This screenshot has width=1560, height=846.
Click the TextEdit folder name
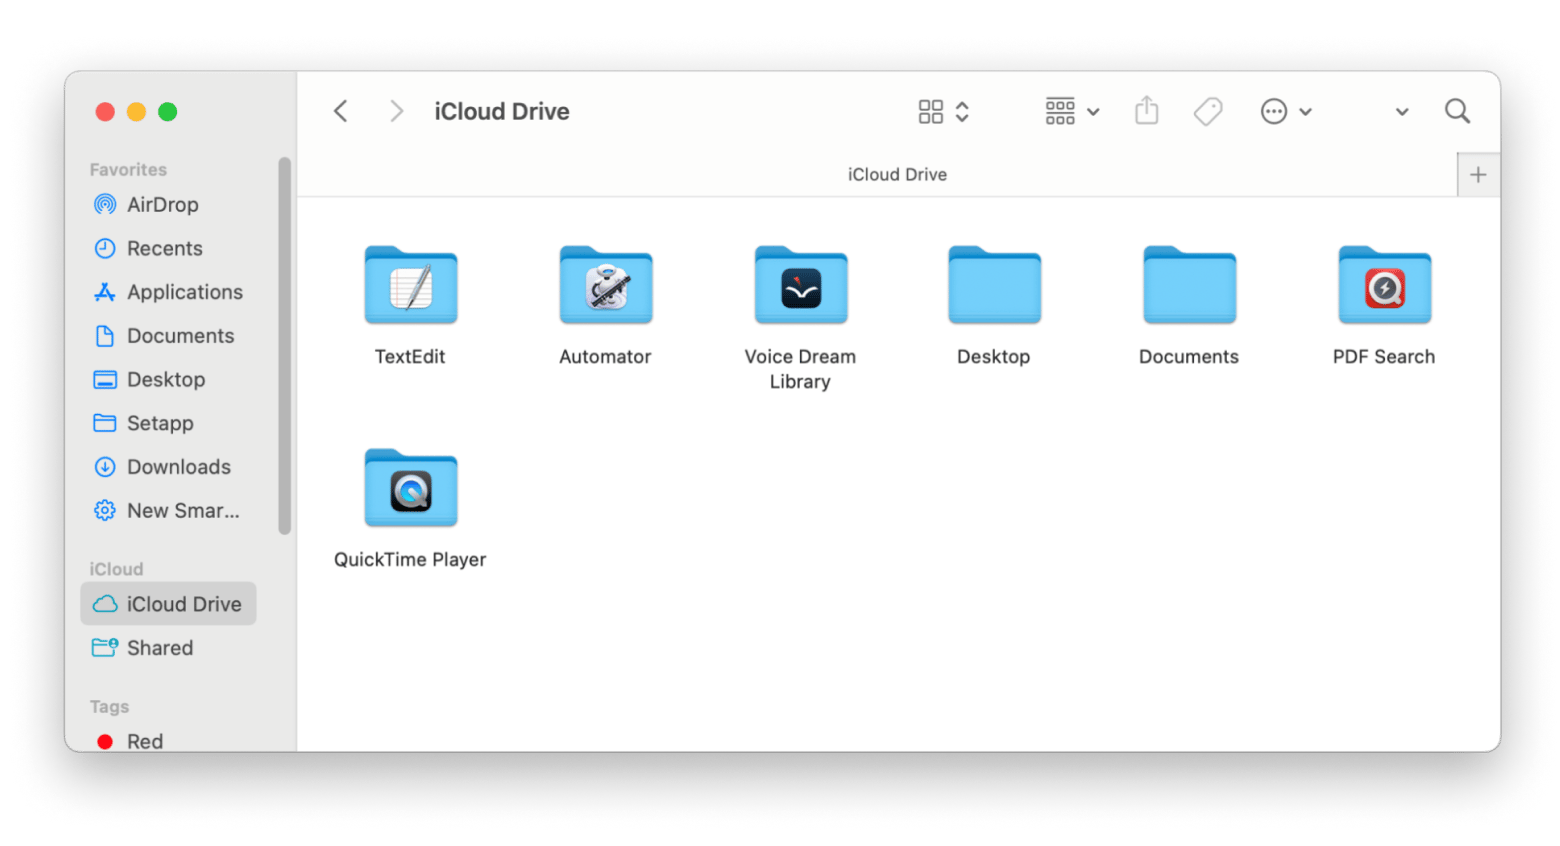pos(410,357)
